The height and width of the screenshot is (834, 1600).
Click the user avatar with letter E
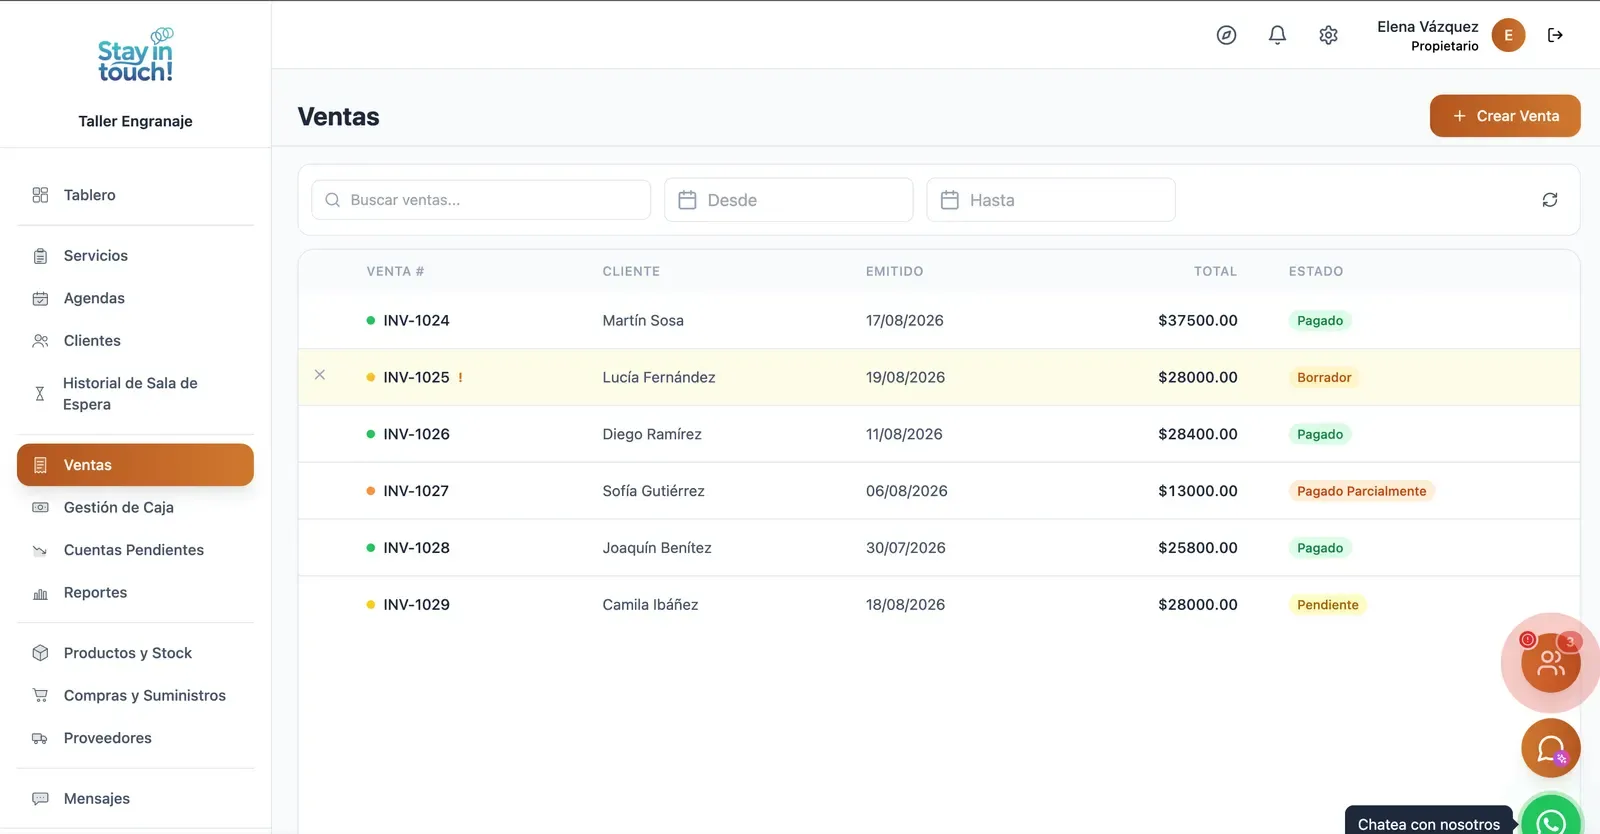(1508, 35)
